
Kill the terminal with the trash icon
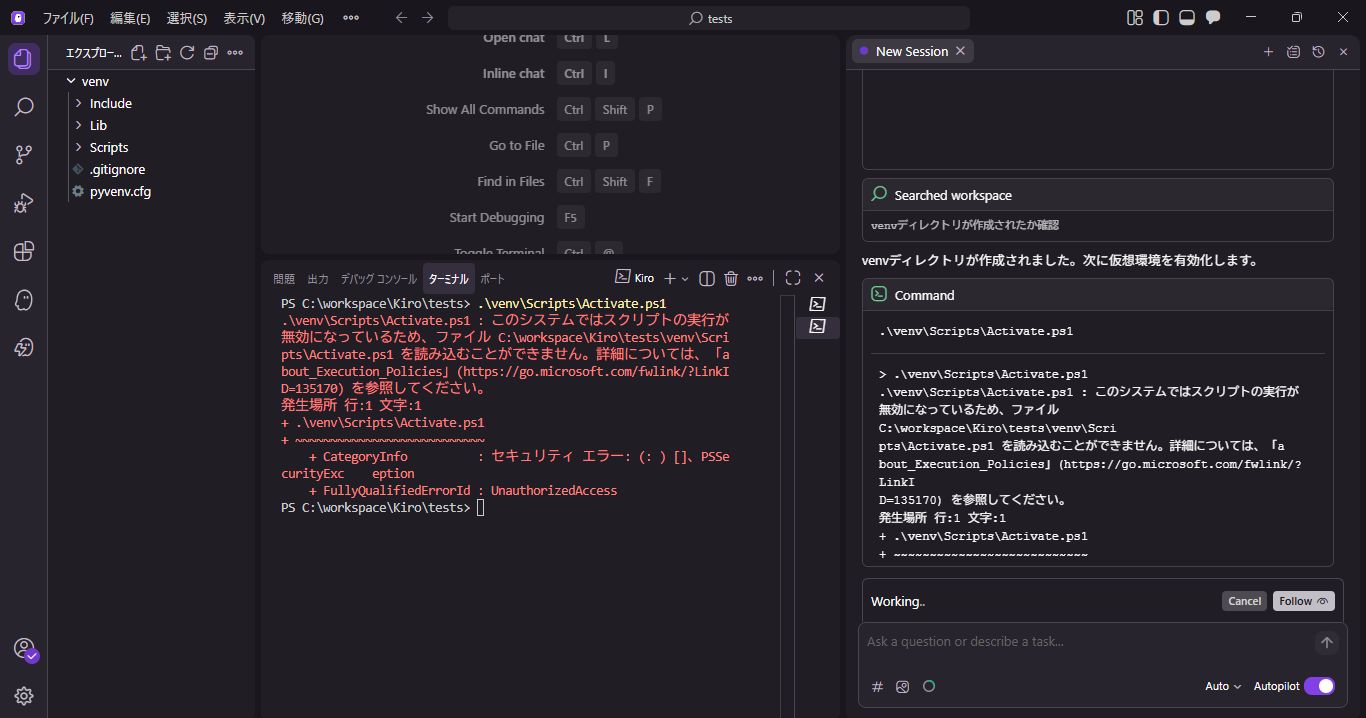731,278
